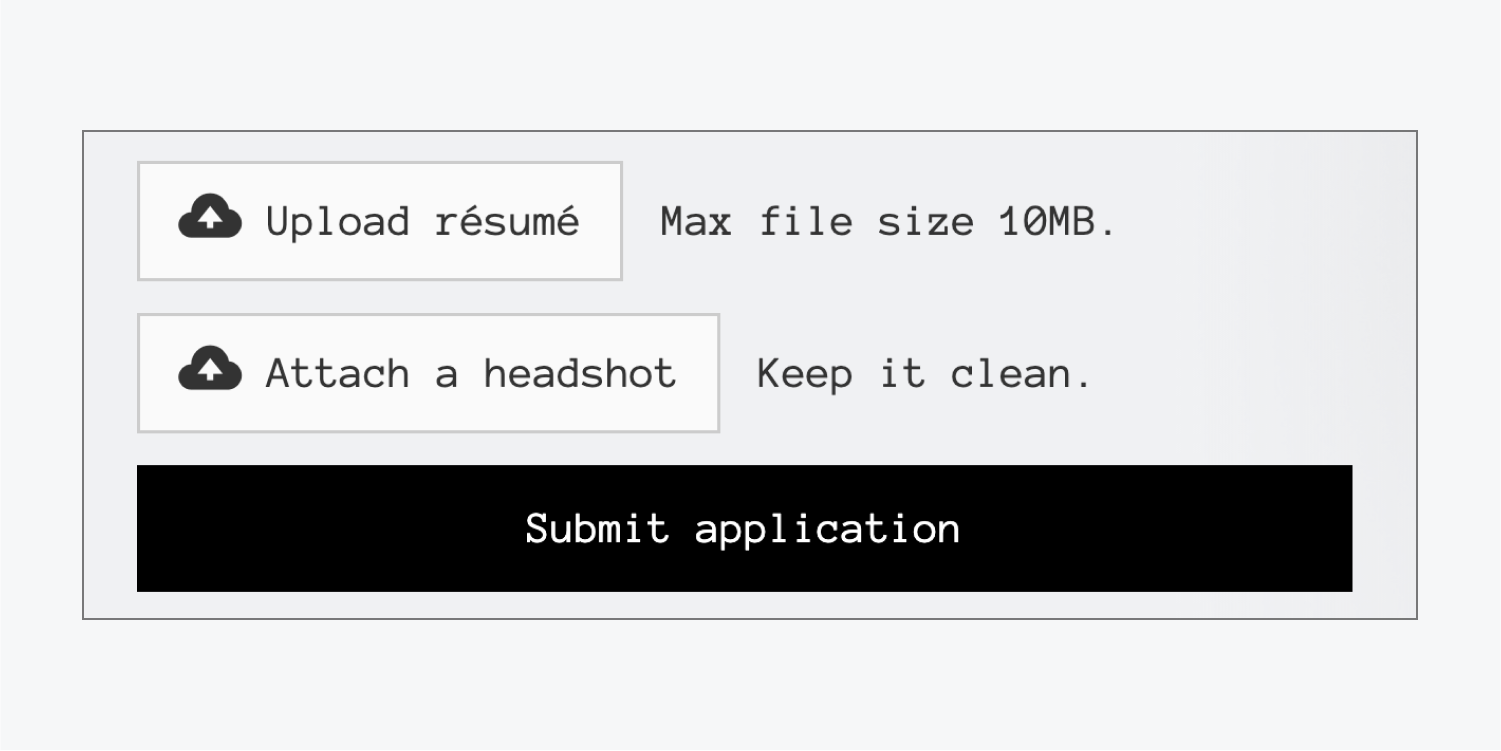Click the word résumé in the upload button
This screenshot has height=751, width=1501.
click(x=506, y=219)
